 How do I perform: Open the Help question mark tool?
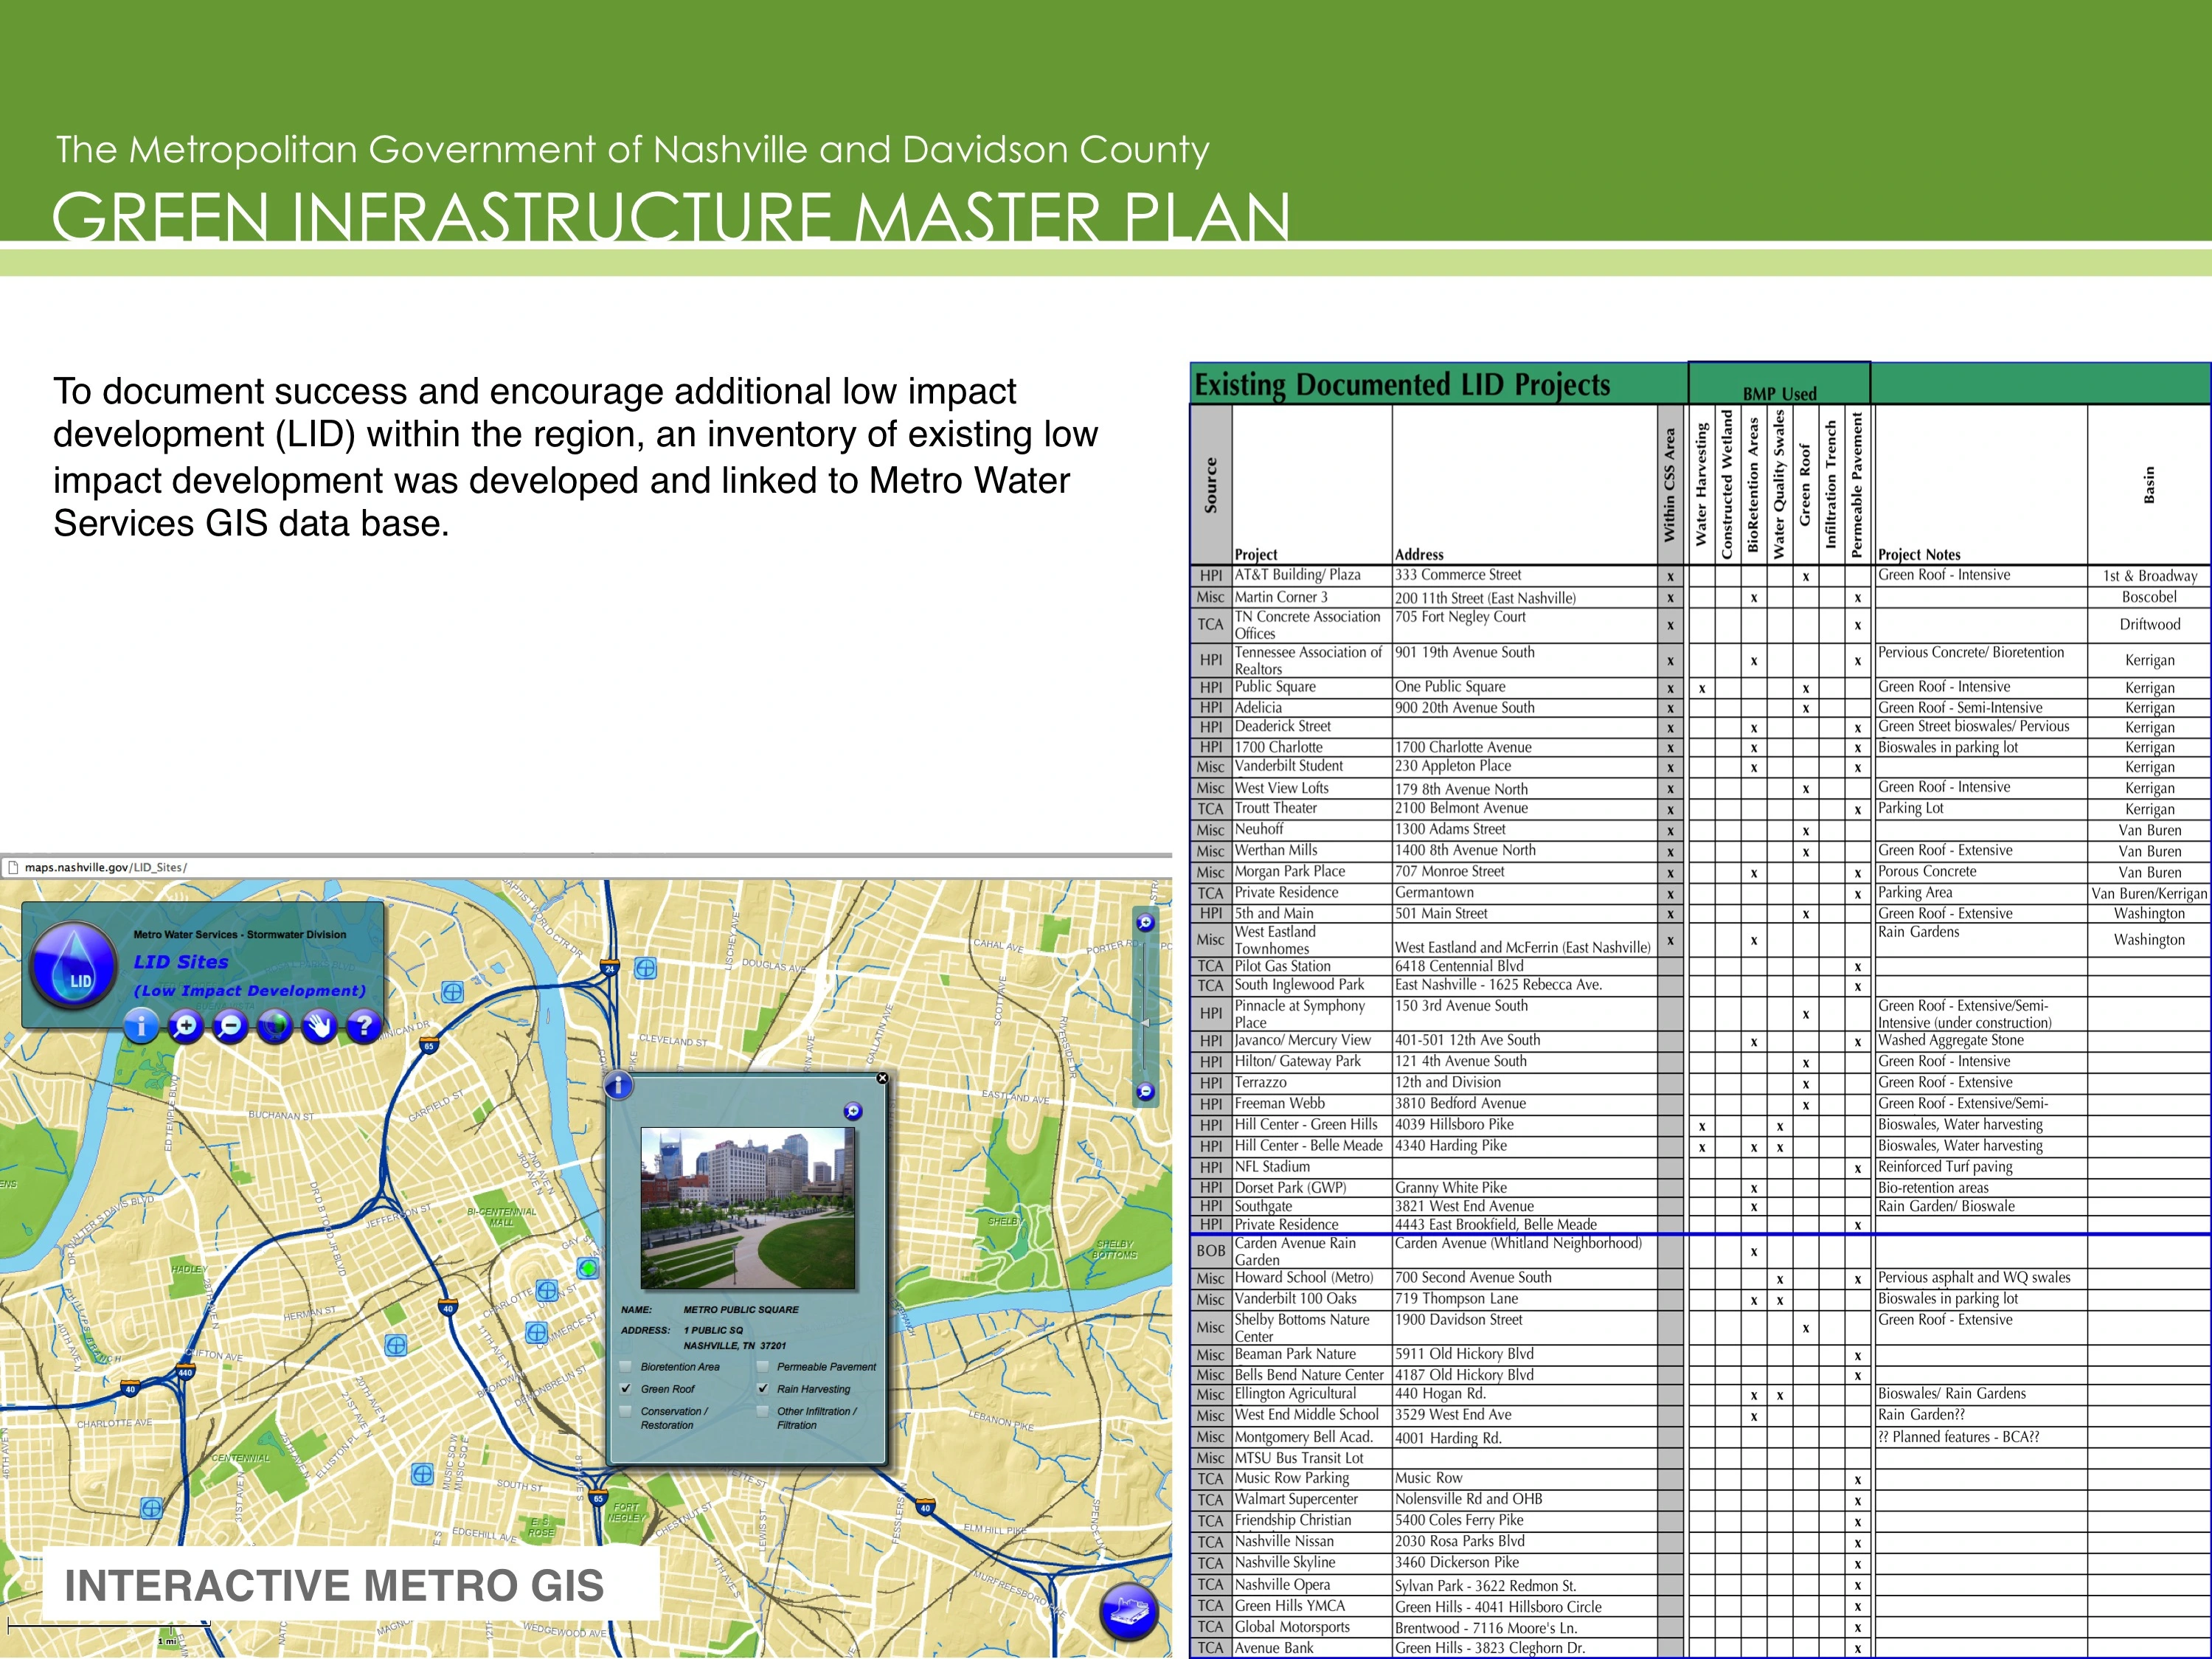pyautogui.click(x=364, y=1026)
